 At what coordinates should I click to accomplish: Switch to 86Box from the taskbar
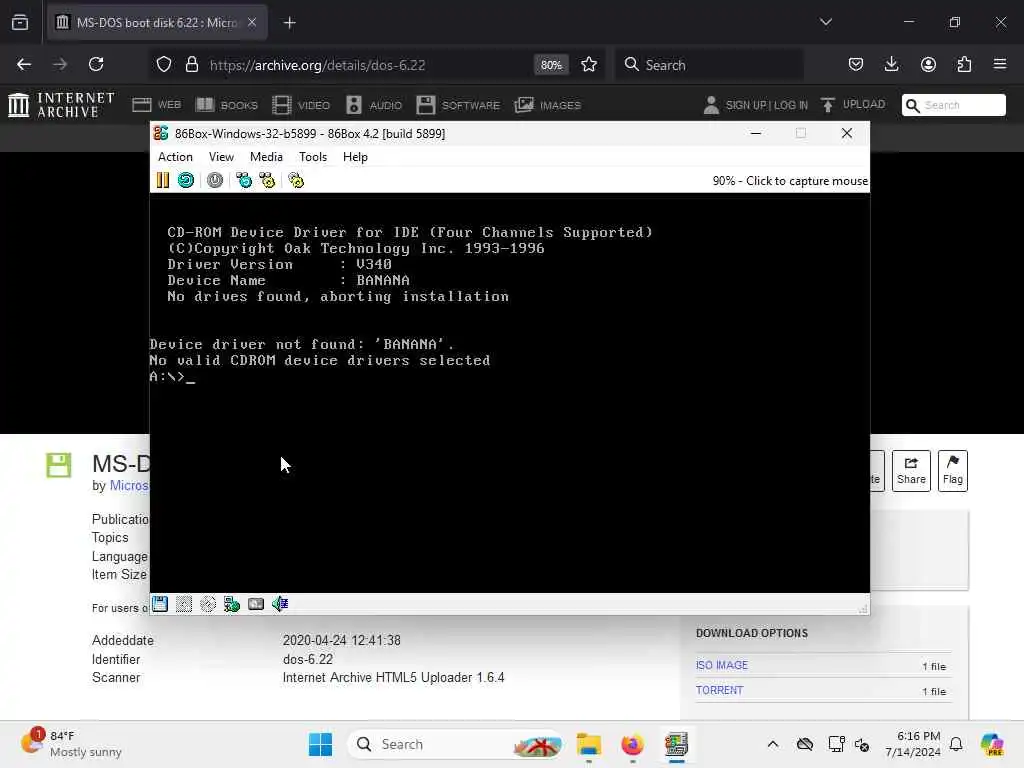(677, 744)
